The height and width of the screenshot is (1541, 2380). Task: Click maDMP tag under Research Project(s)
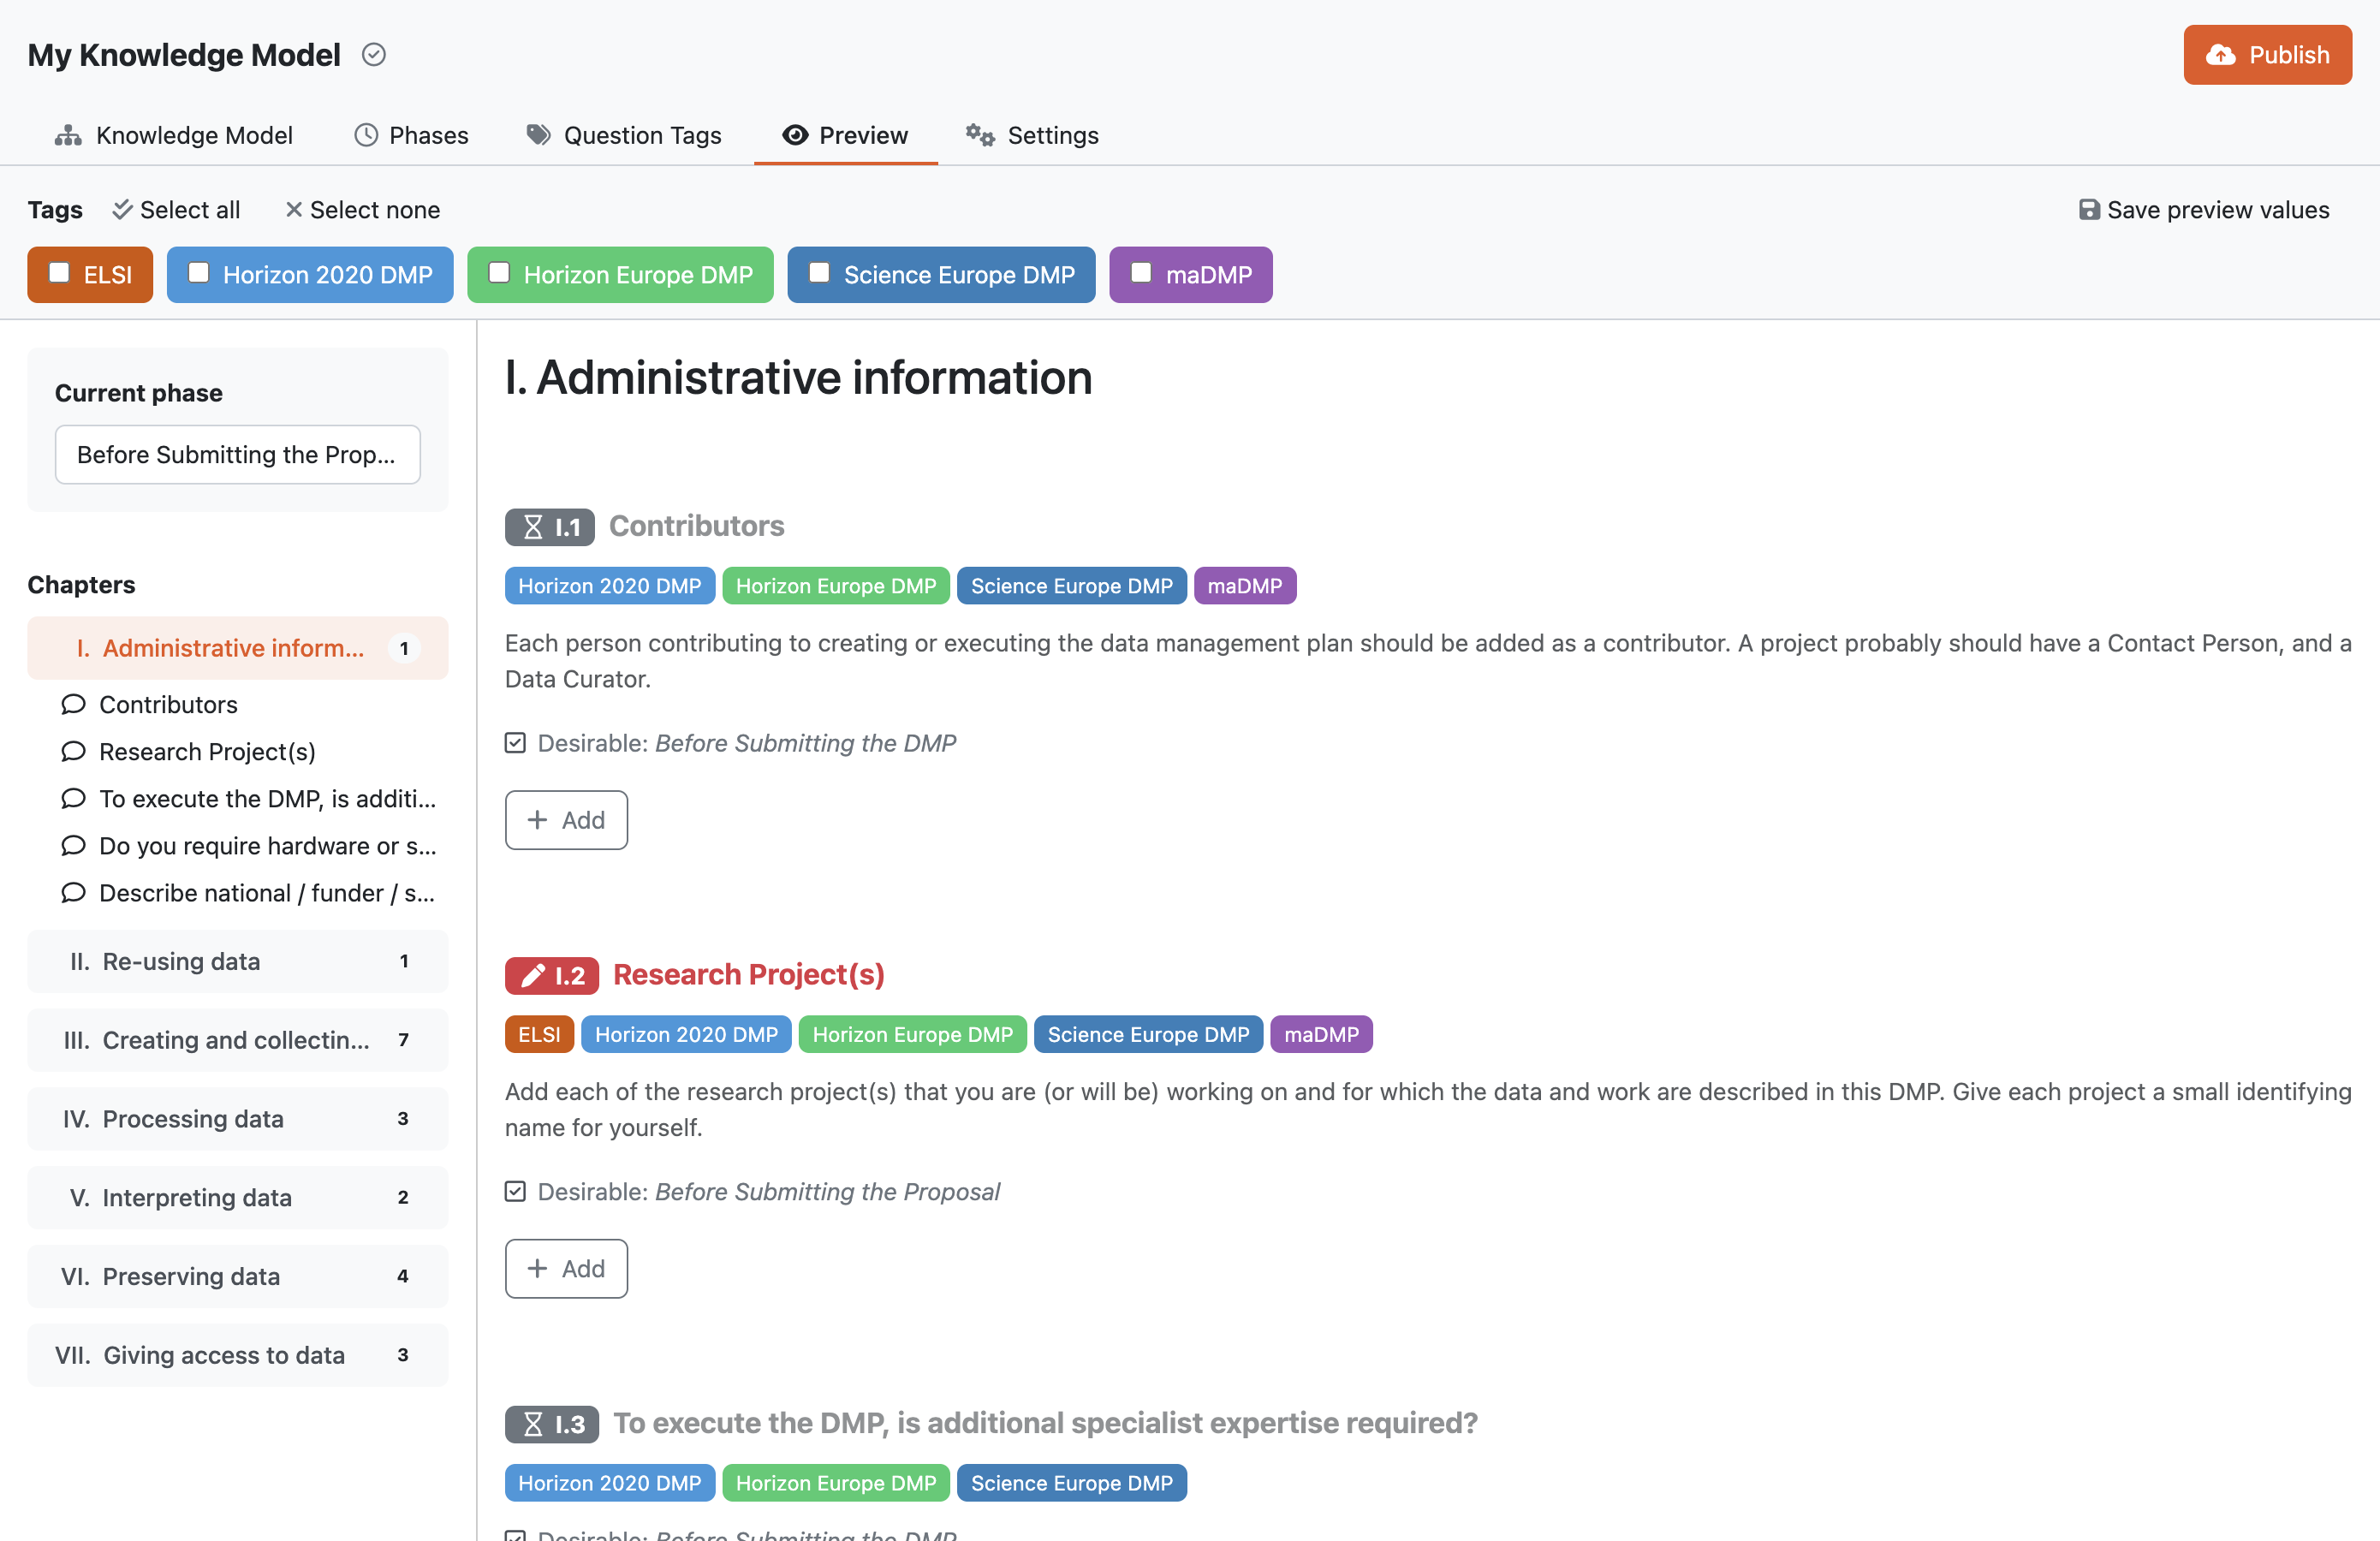click(x=1322, y=1035)
